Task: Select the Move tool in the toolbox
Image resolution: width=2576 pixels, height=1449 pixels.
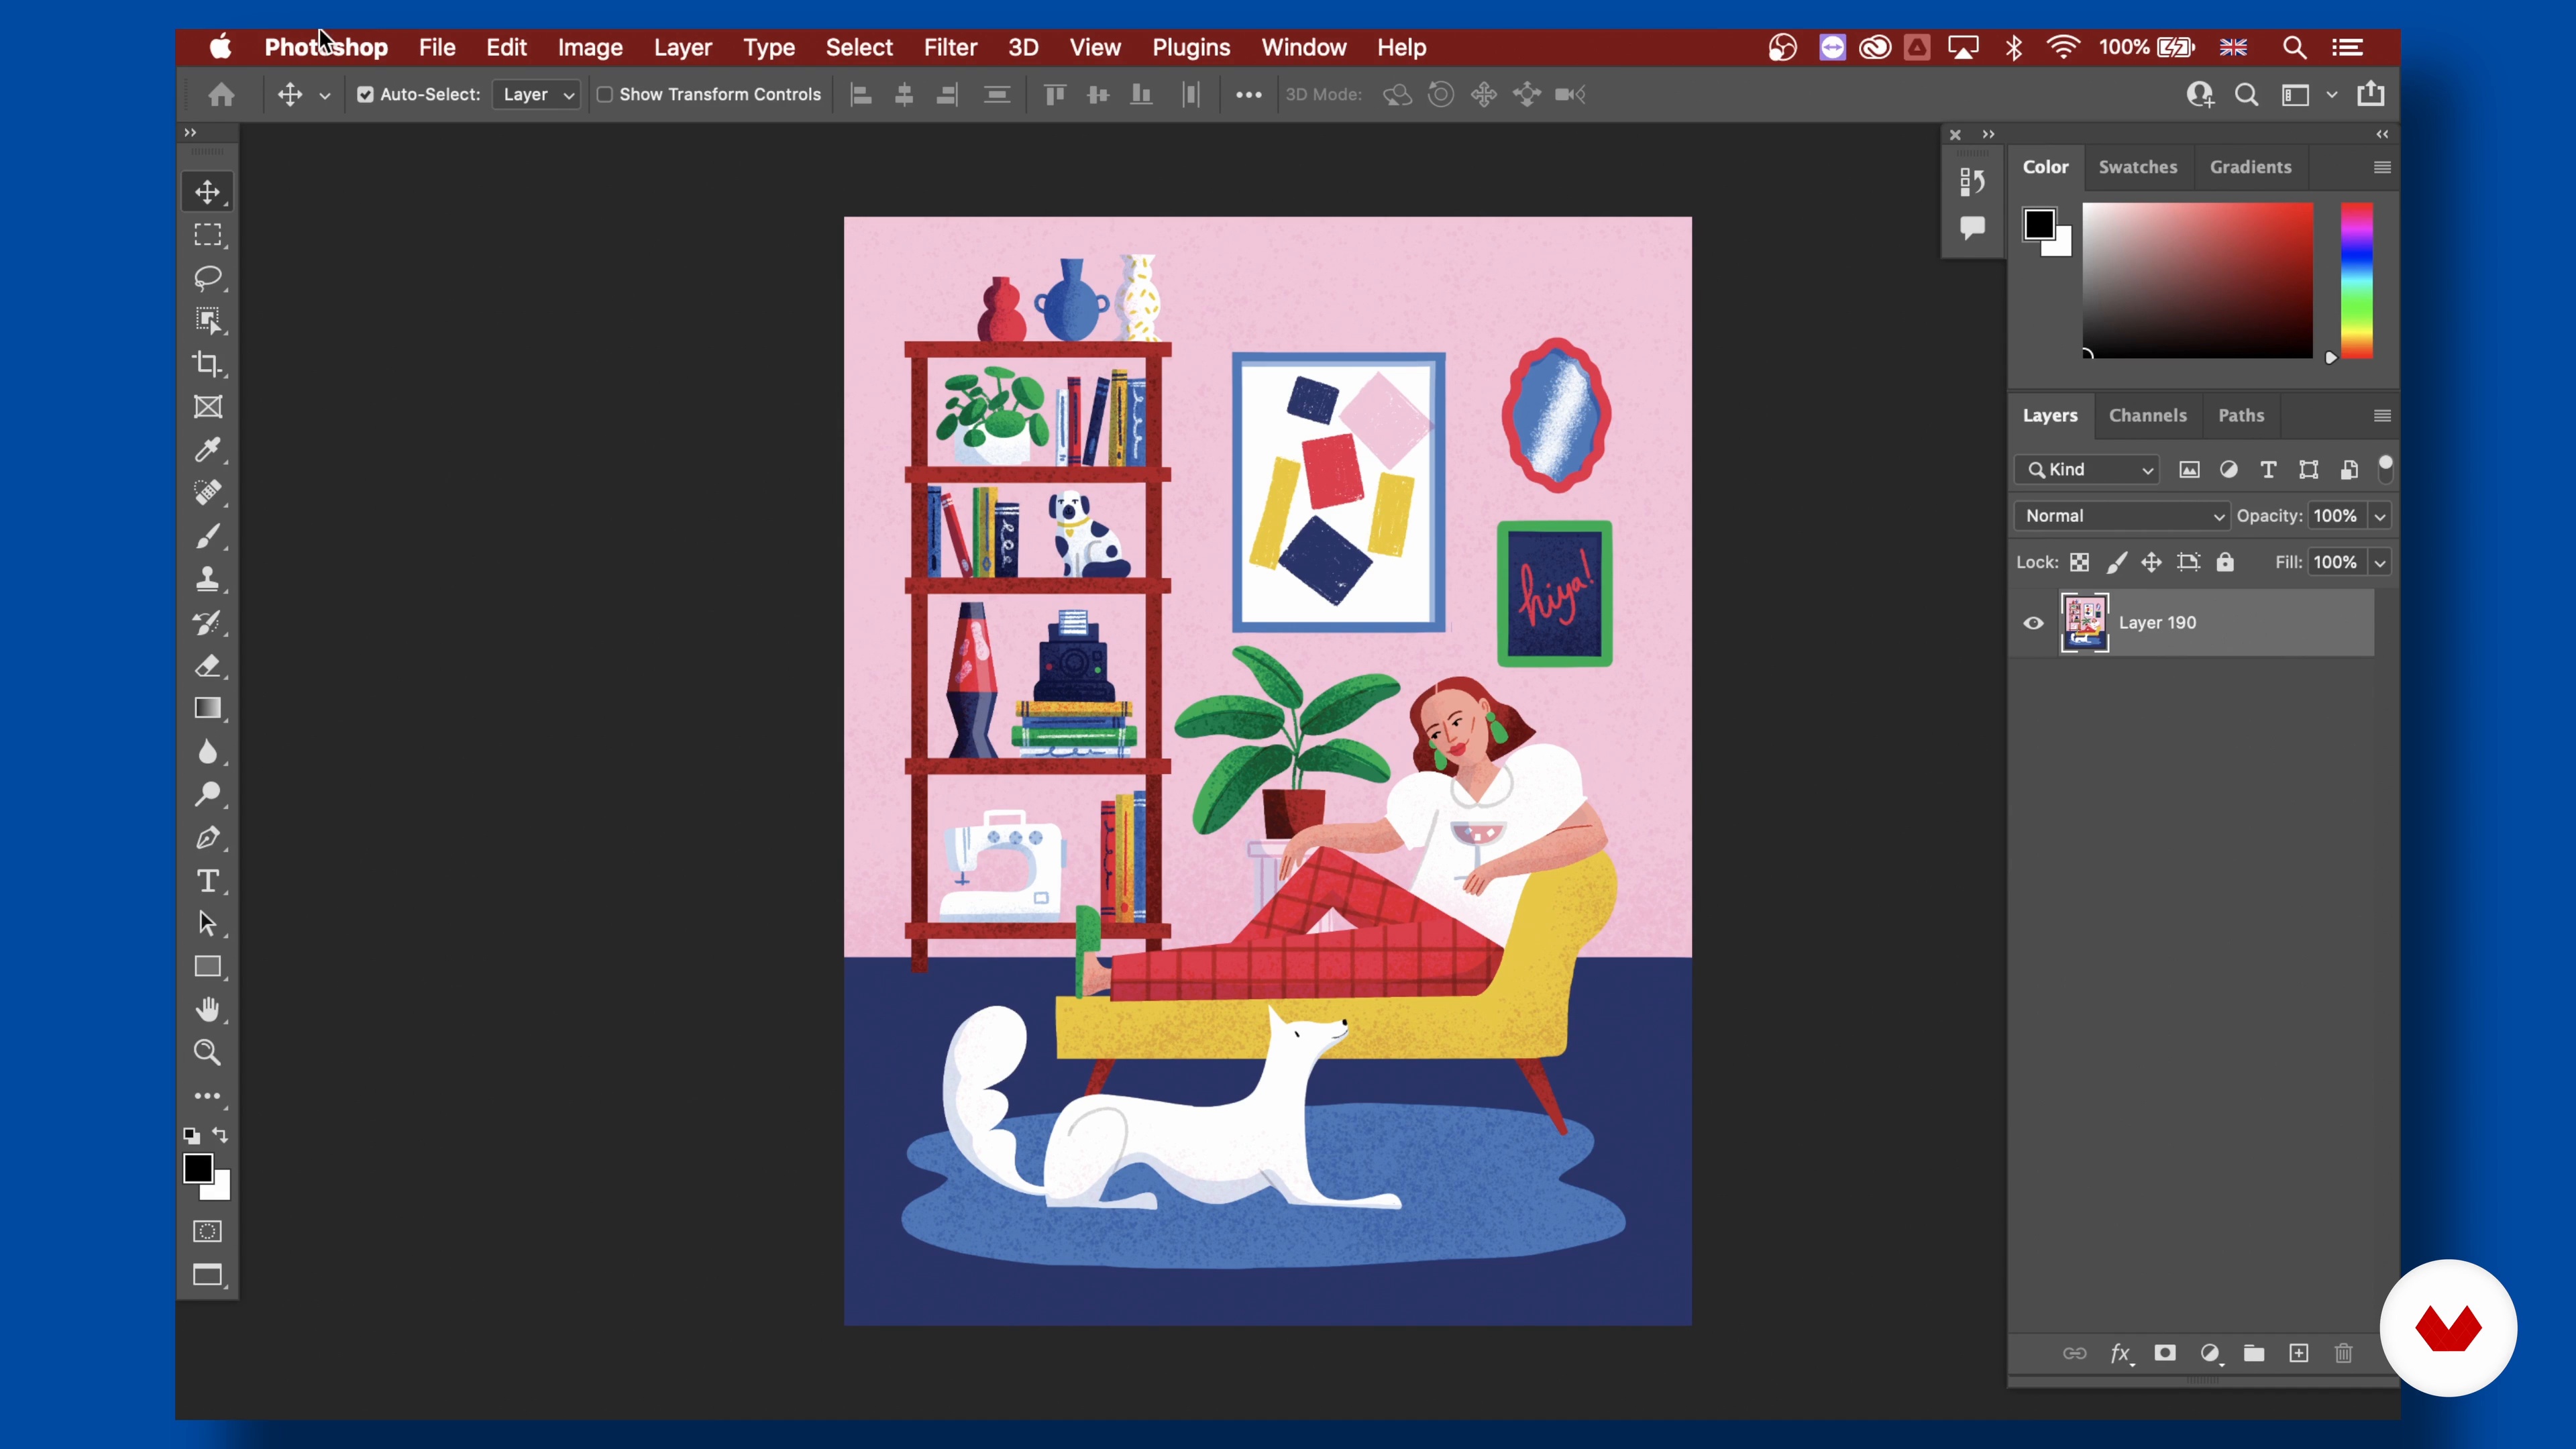Action: (208, 192)
